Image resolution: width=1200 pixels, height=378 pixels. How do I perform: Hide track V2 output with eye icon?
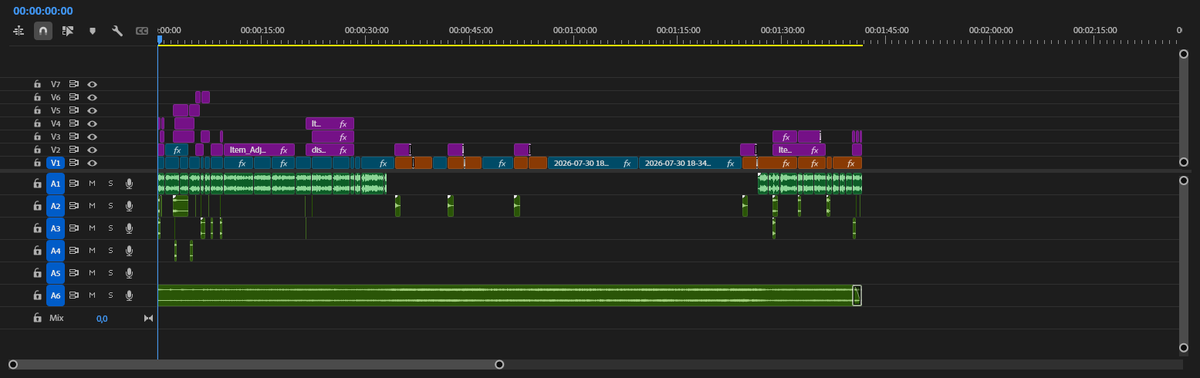(91, 149)
